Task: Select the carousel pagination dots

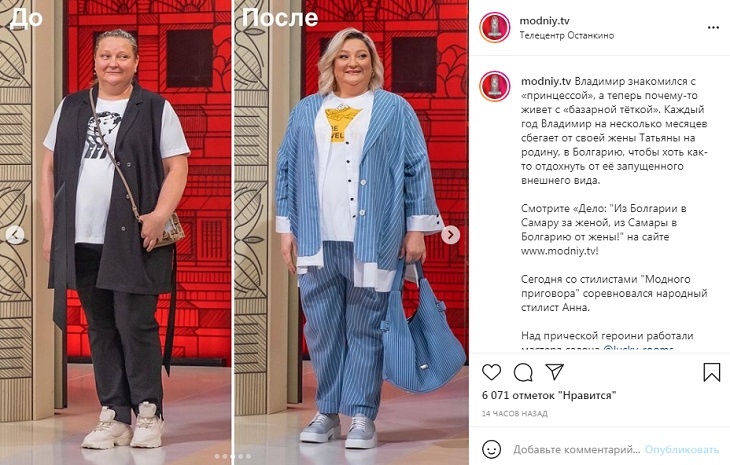Action: 233,457
